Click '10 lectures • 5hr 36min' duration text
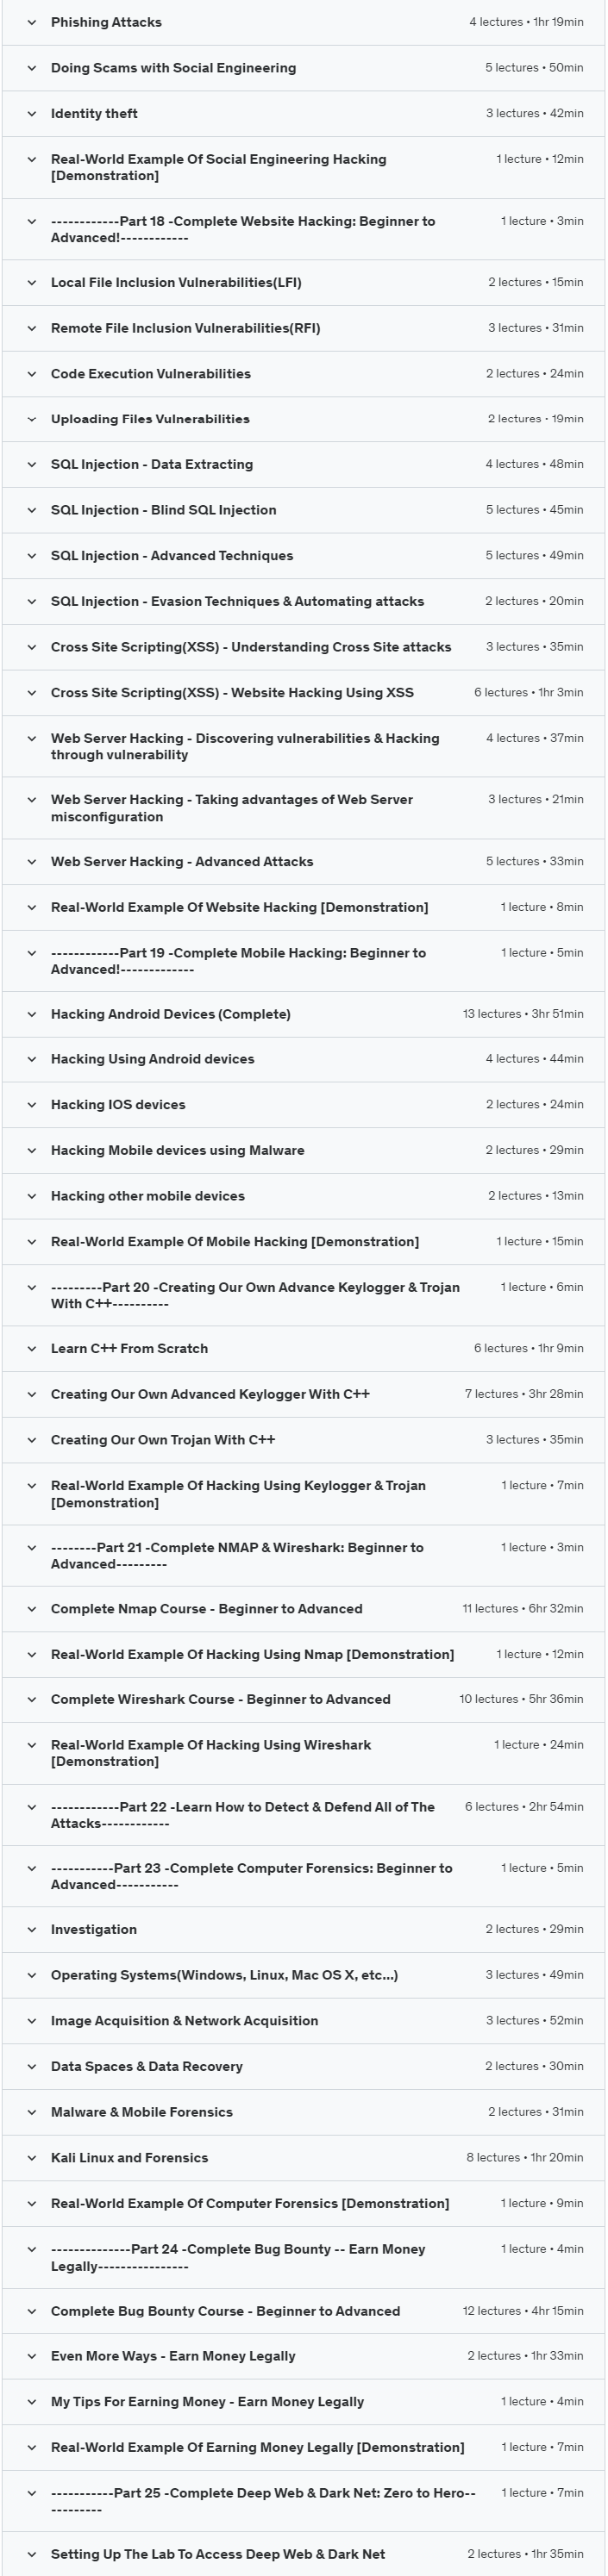 [521, 1699]
